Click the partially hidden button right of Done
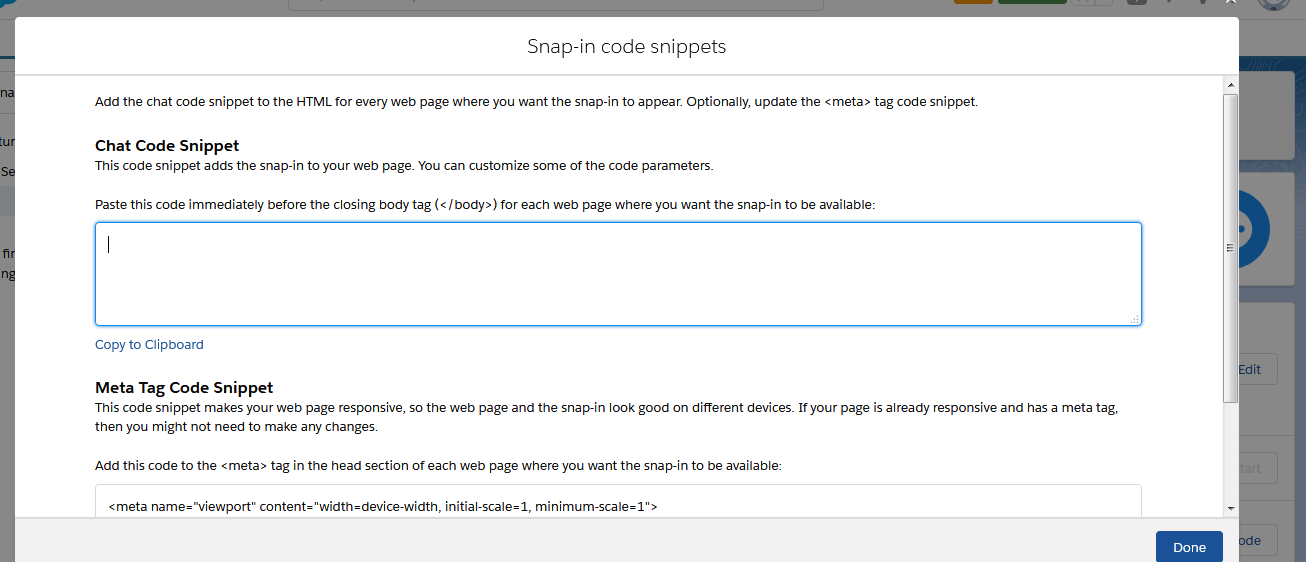Image resolution: width=1306 pixels, height=562 pixels. 1249,541
